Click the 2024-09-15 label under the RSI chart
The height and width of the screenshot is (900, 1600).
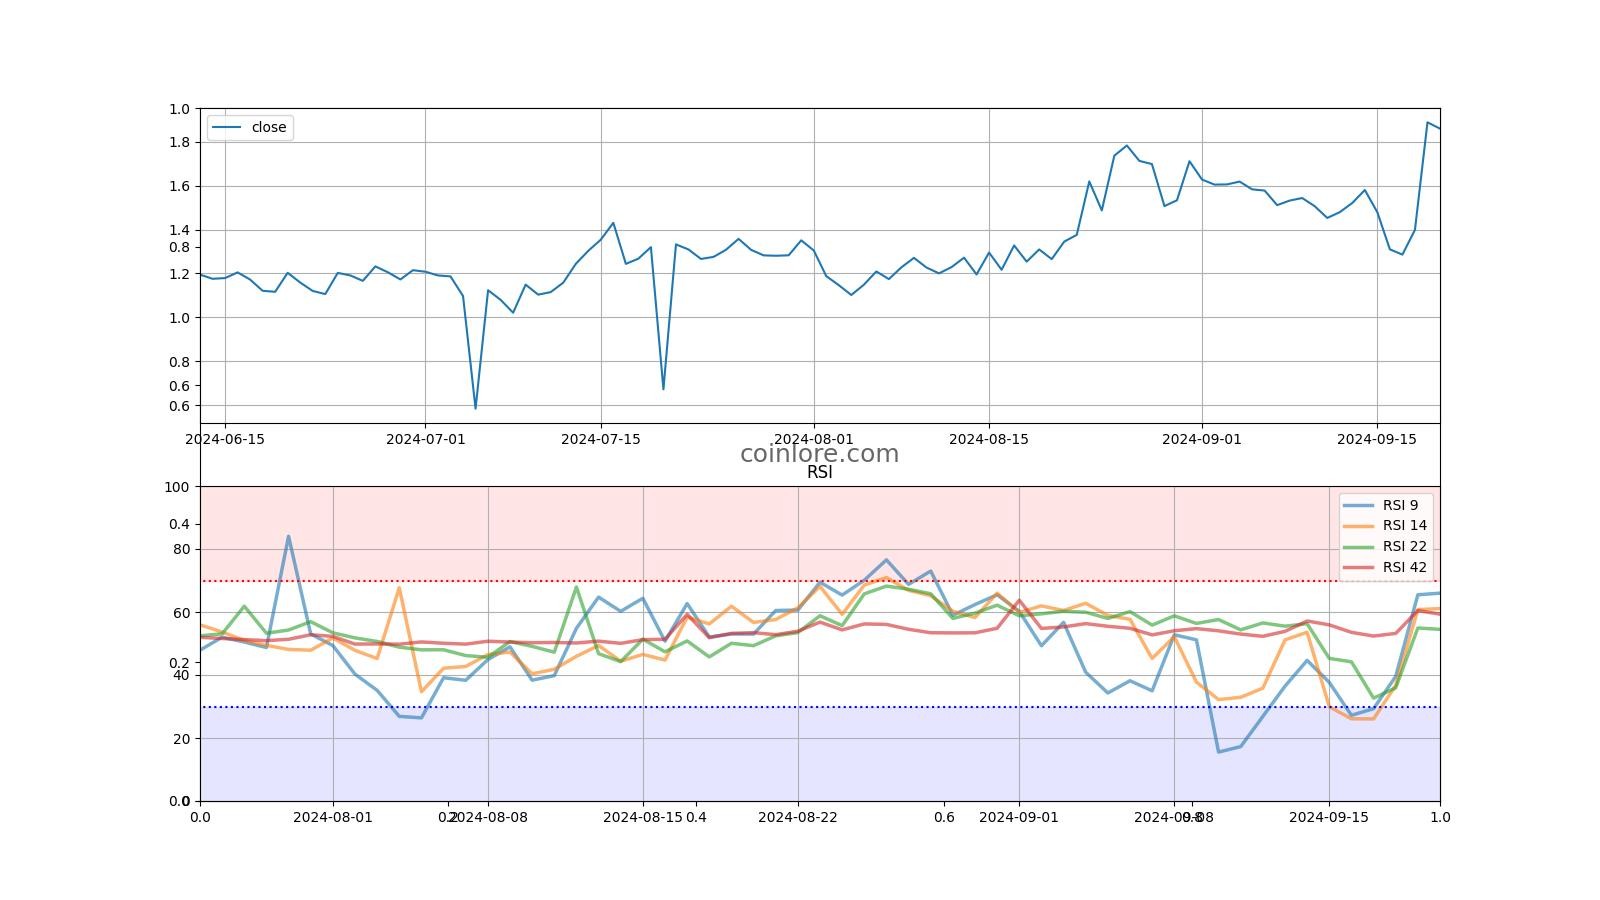(x=1329, y=816)
